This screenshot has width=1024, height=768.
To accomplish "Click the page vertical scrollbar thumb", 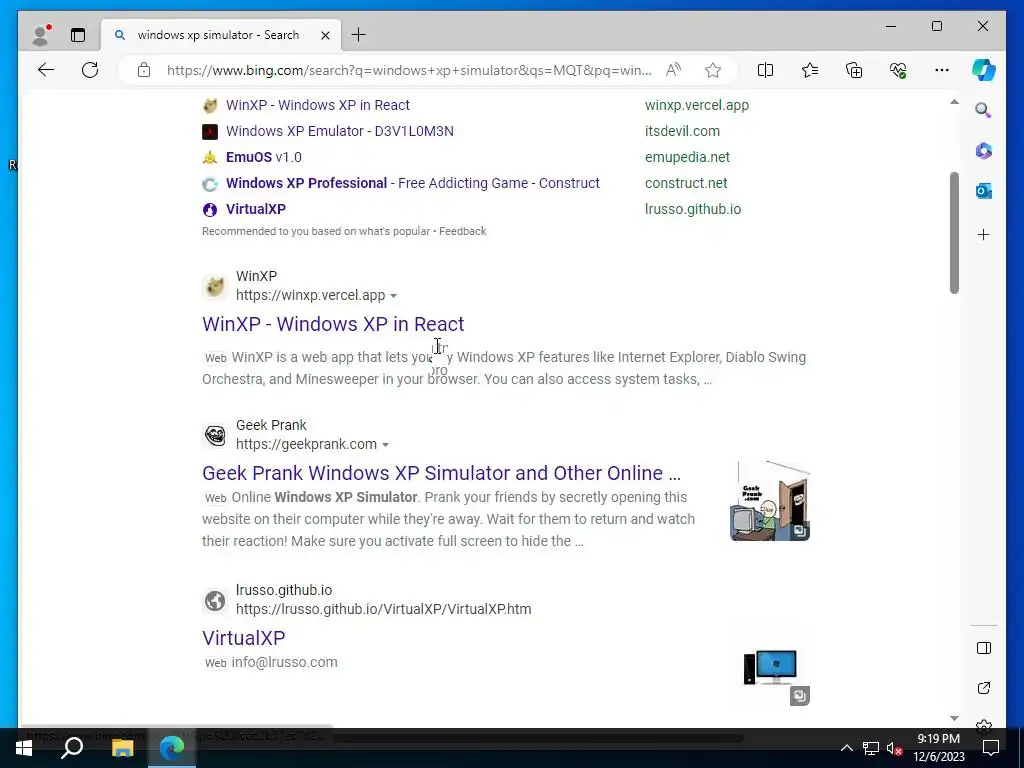I will 954,232.
